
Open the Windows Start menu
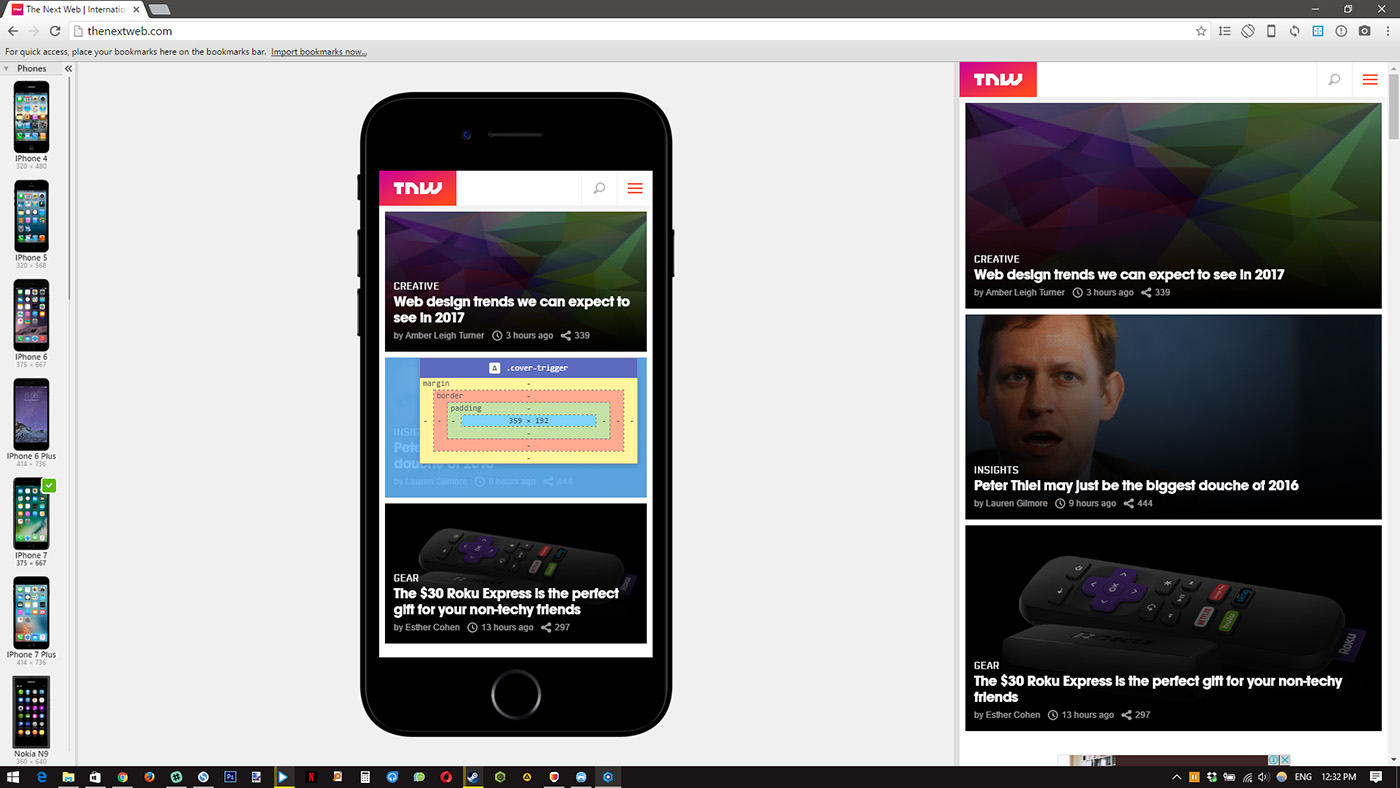pyautogui.click(x=13, y=777)
